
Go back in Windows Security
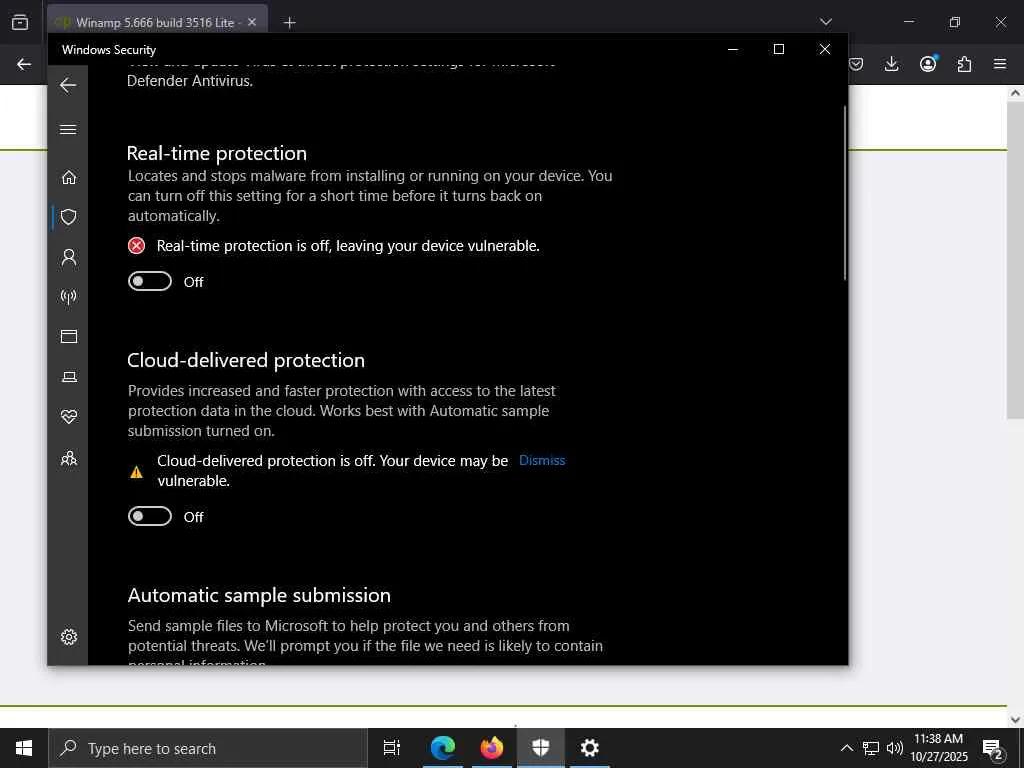(x=68, y=85)
